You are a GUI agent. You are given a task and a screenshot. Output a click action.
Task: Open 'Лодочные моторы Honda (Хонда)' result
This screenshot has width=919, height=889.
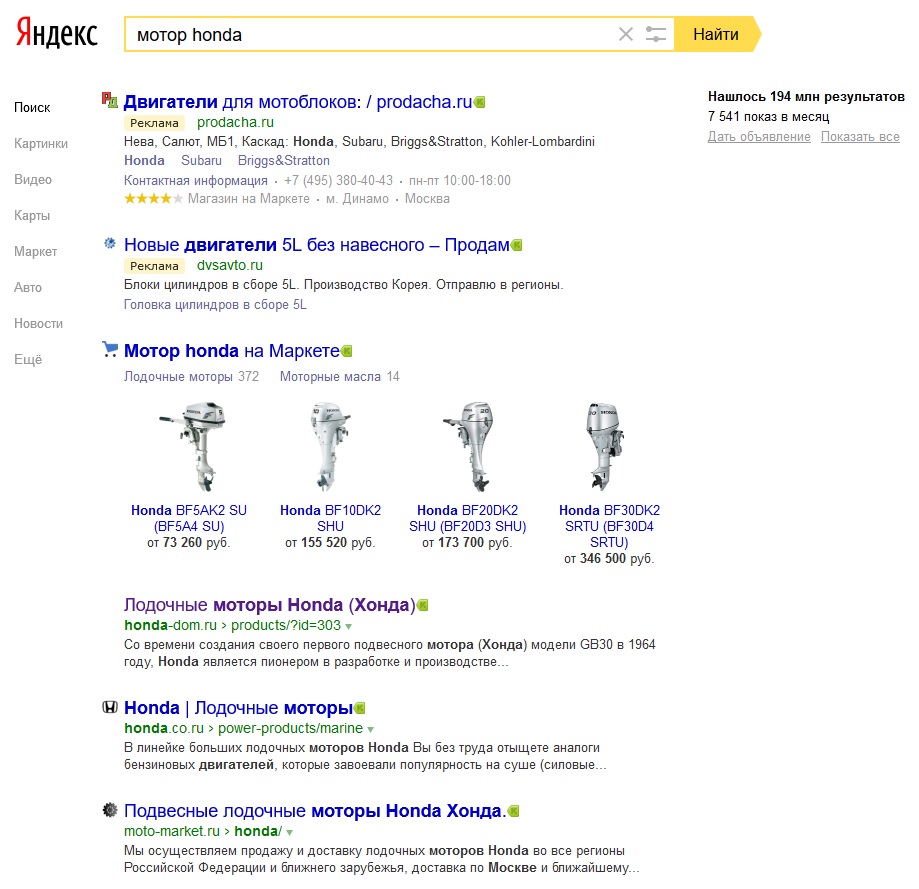click(270, 605)
